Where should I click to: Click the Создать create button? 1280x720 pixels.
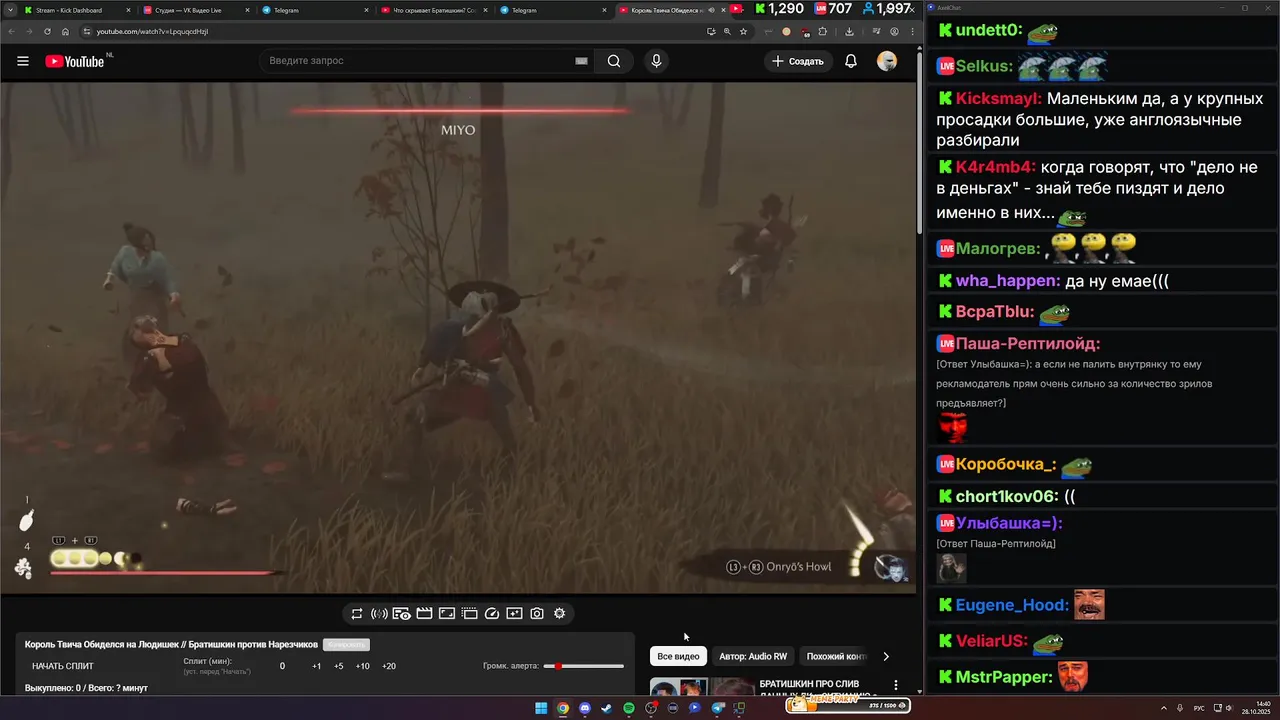click(x=798, y=61)
